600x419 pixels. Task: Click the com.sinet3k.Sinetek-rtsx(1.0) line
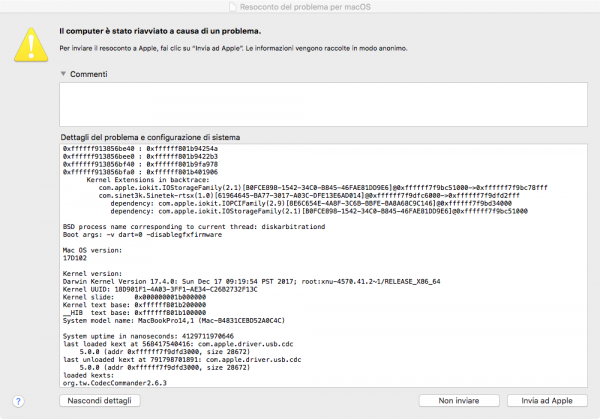(309, 196)
